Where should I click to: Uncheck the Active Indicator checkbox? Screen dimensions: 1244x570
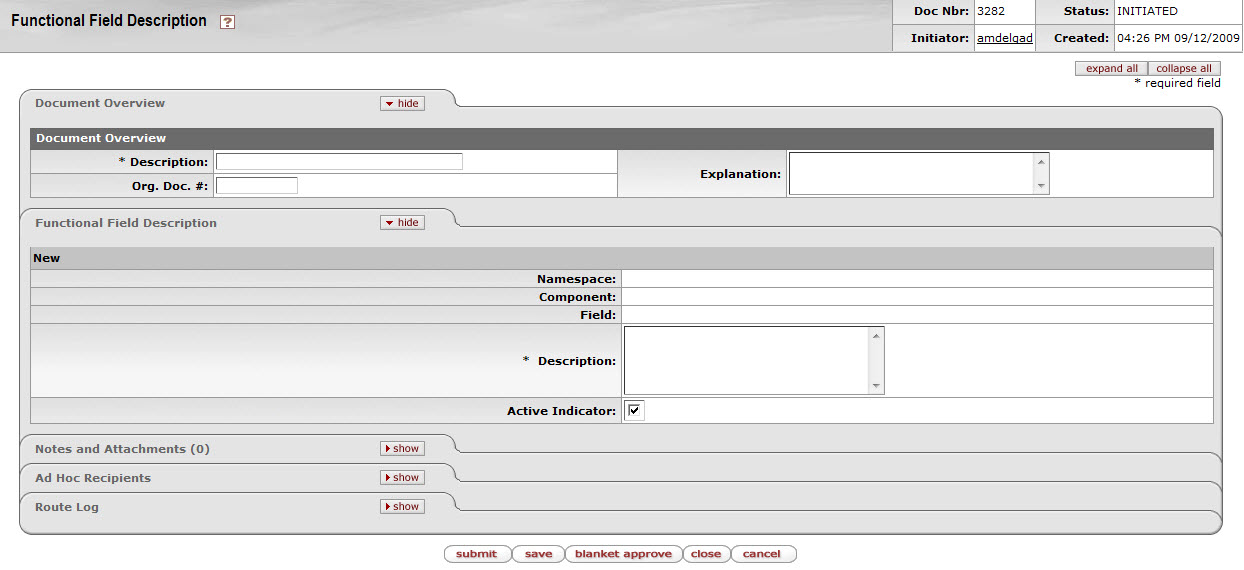(x=634, y=411)
